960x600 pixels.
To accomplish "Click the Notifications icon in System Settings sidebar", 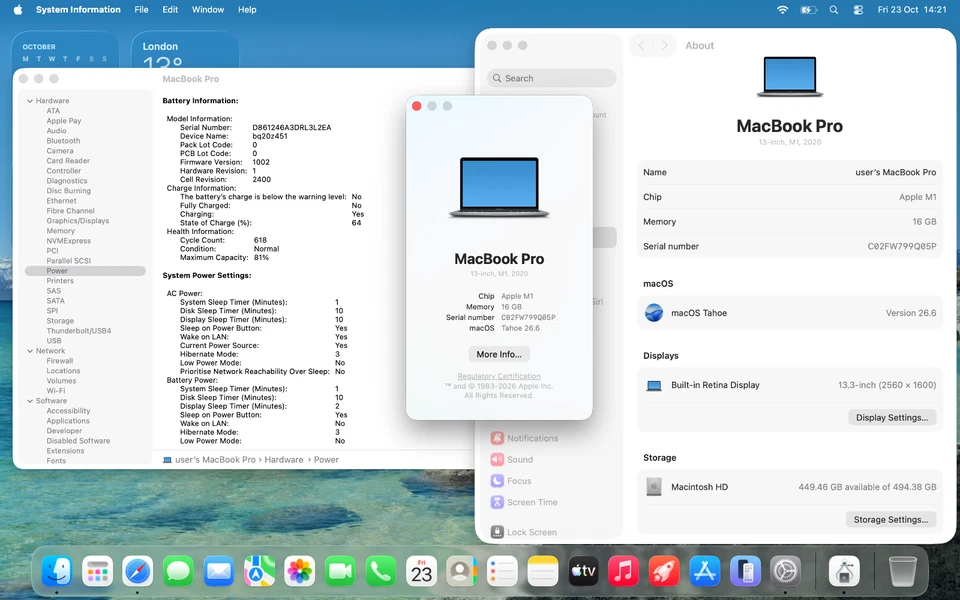I will click(x=497, y=438).
